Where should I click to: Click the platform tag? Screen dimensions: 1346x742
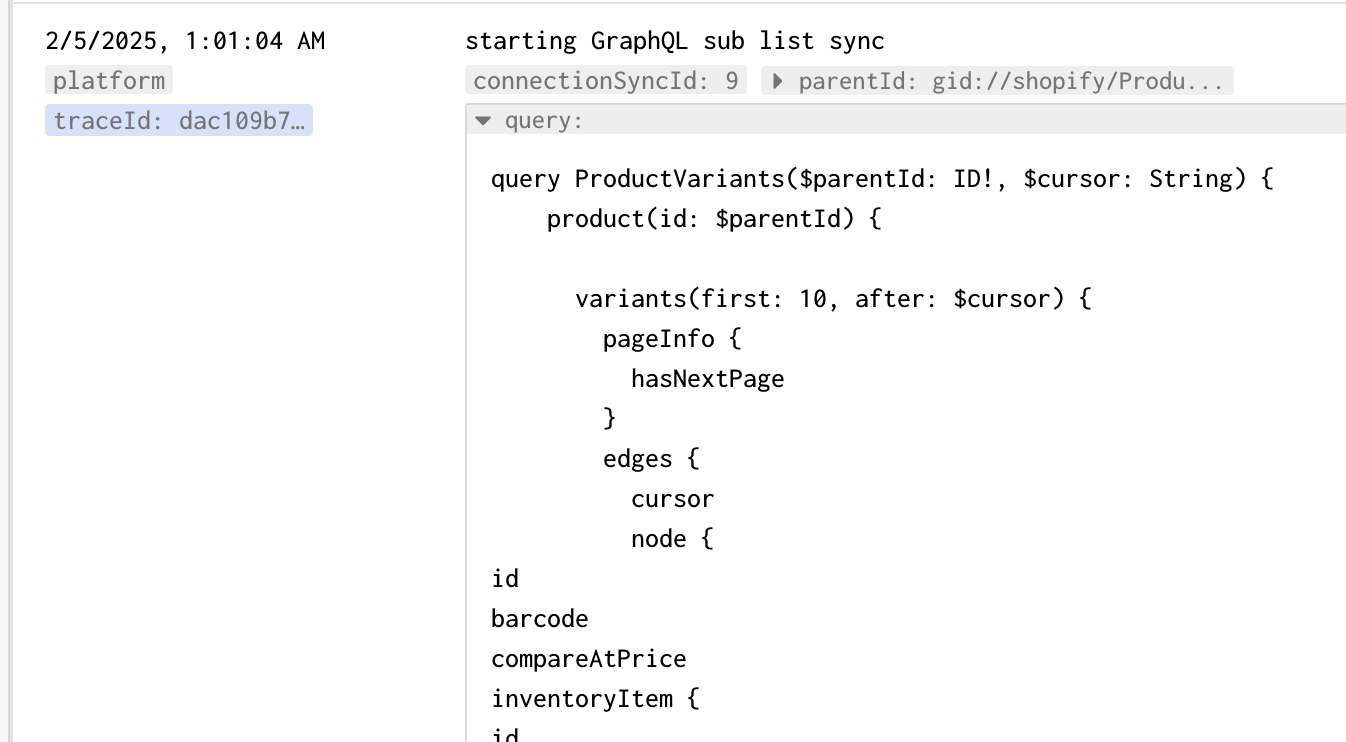[x=109, y=80]
